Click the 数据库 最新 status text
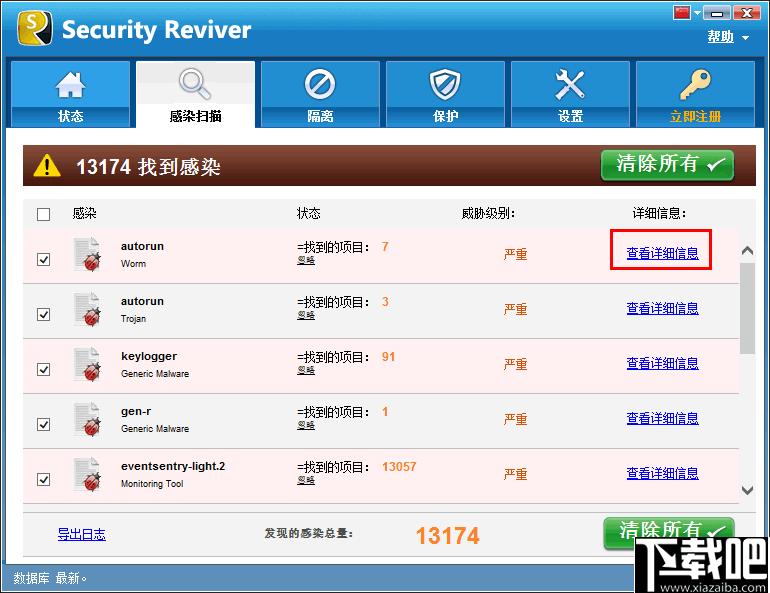770x593 pixels. [50, 578]
